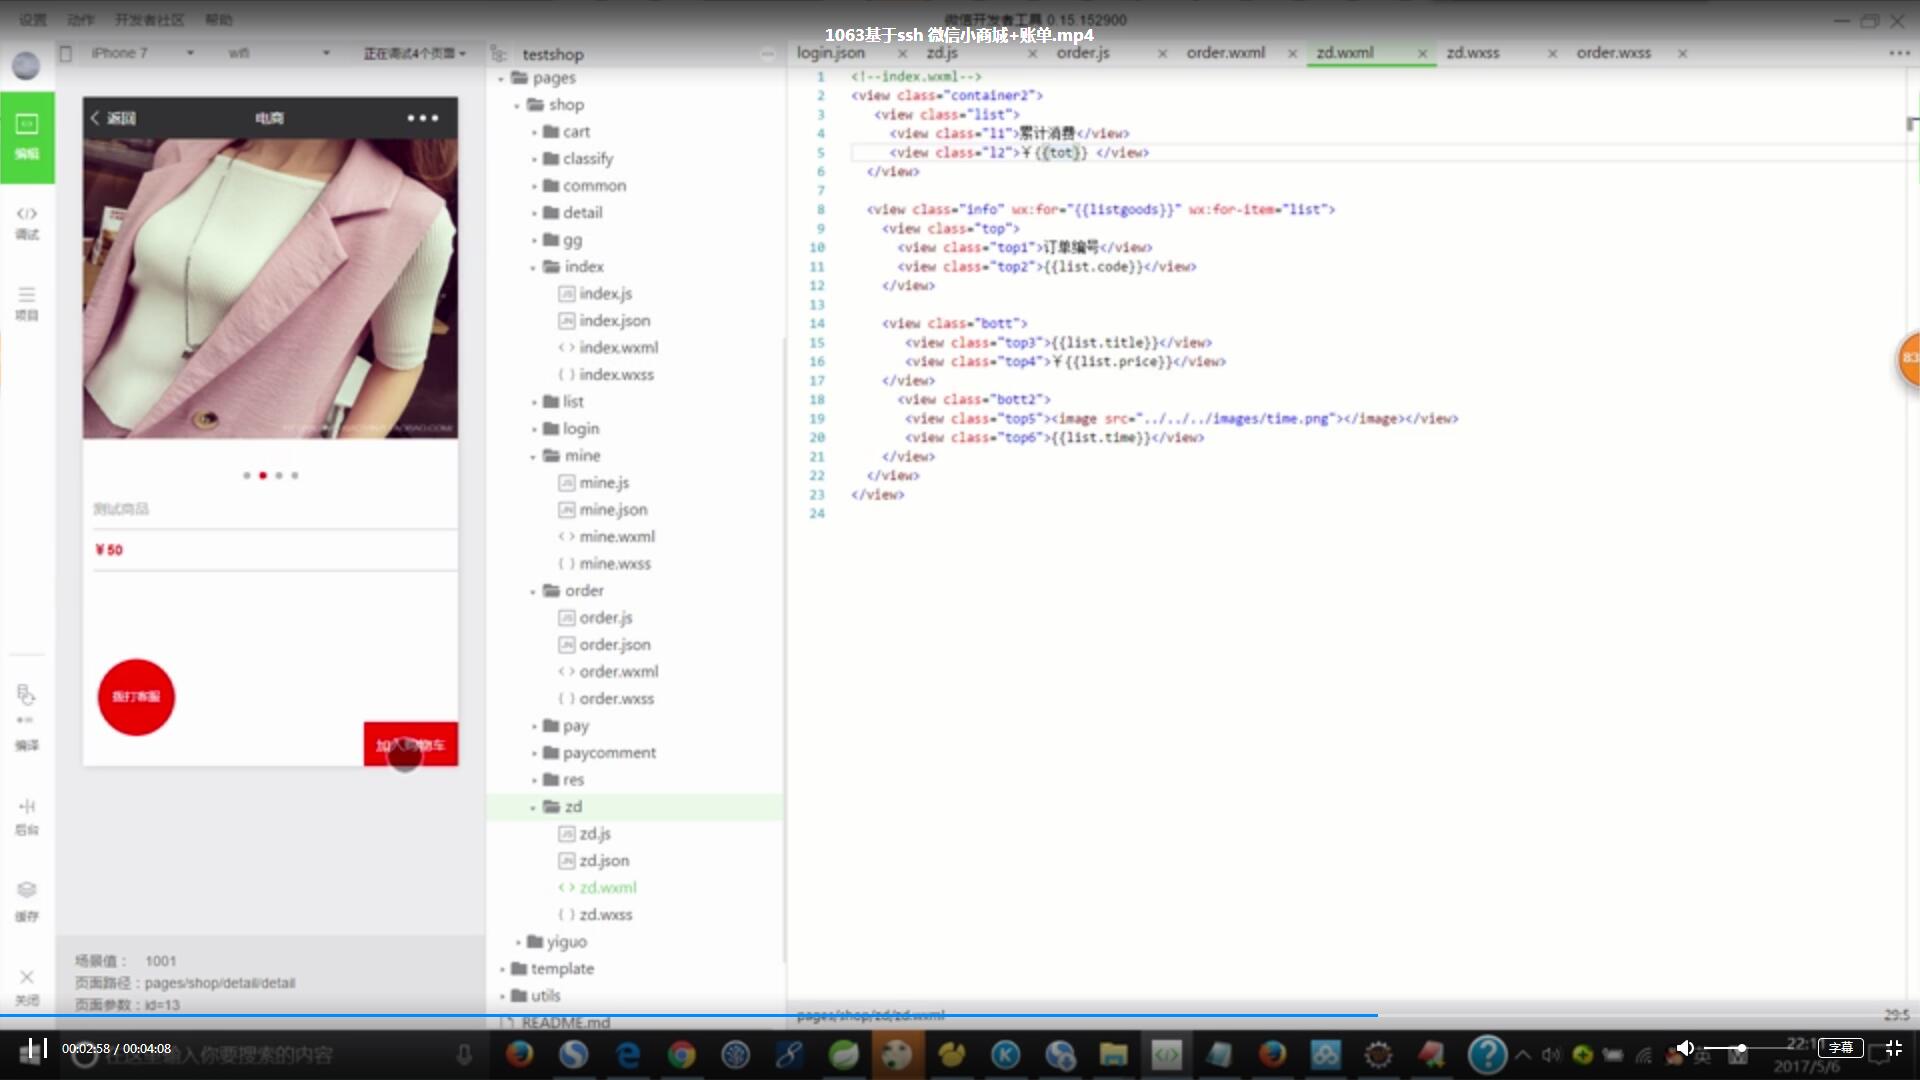Viewport: 1920px width, 1080px height.
Task: Close the order.wxml editor tab
Action: [x=1292, y=54]
